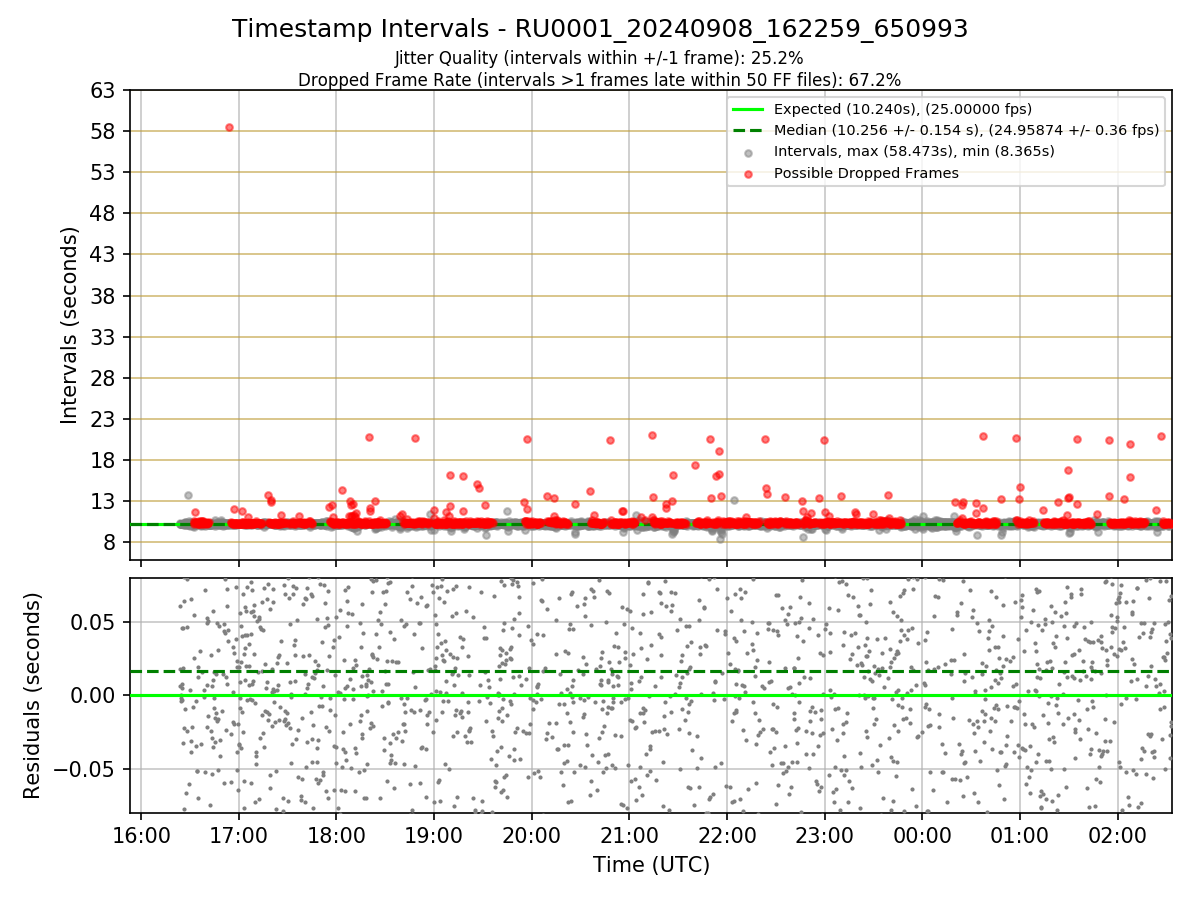Click the 01:00 x-axis tick label
The width and height of the screenshot is (1200, 900).
coord(1020,835)
